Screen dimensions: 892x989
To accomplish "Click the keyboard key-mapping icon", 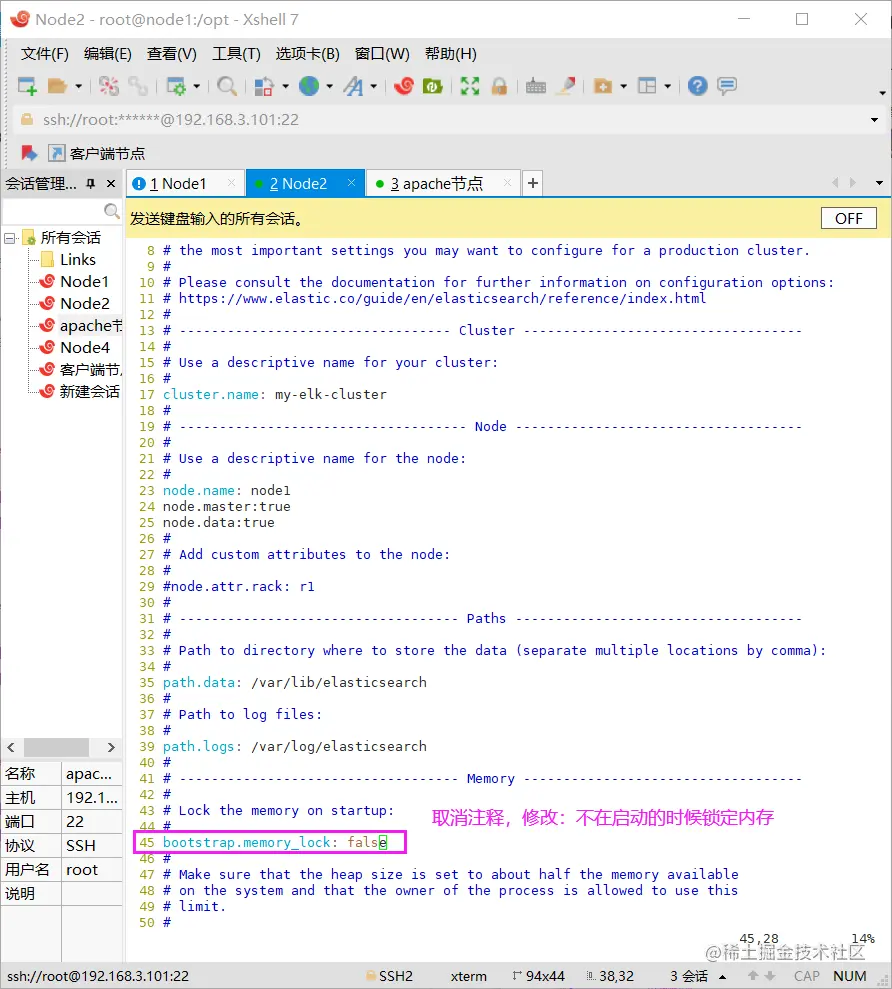I will click(x=536, y=86).
